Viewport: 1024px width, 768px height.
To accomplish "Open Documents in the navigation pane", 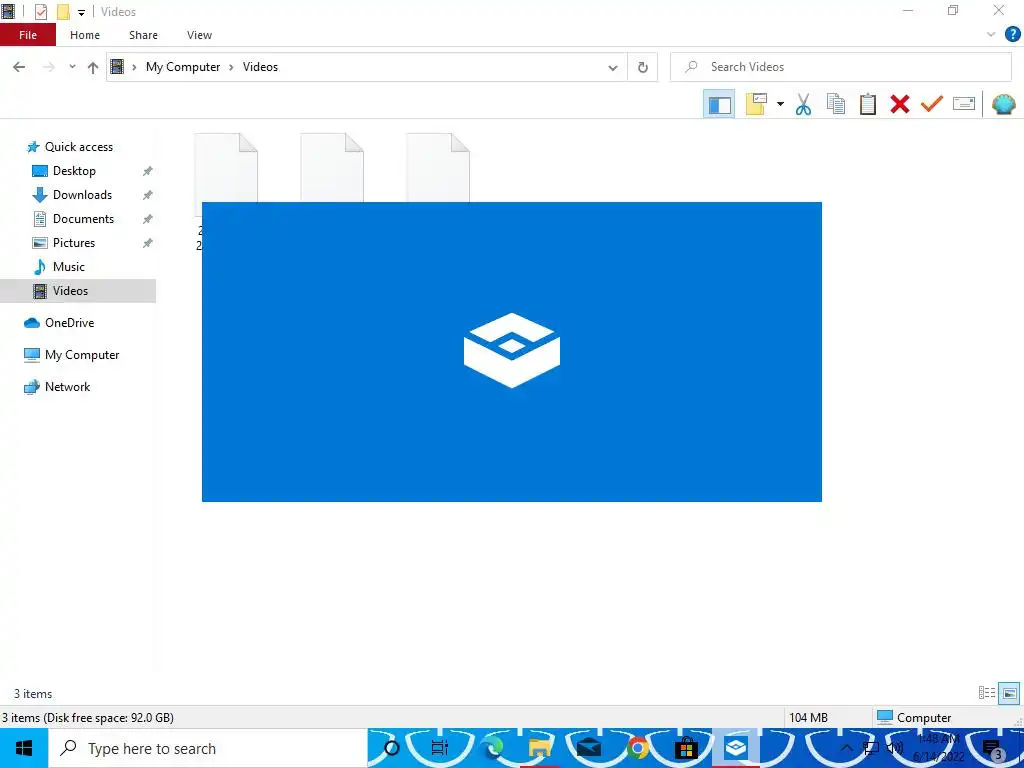I will (x=83, y=219).
